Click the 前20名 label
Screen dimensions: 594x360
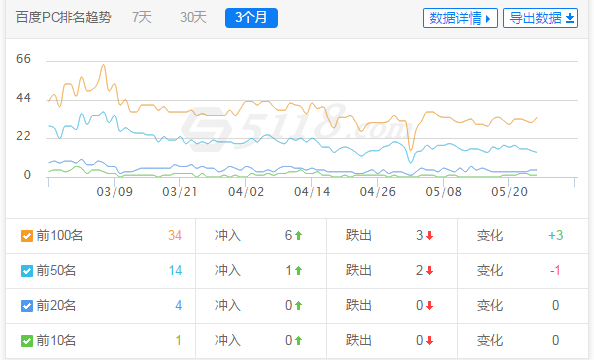coord(56,305)
